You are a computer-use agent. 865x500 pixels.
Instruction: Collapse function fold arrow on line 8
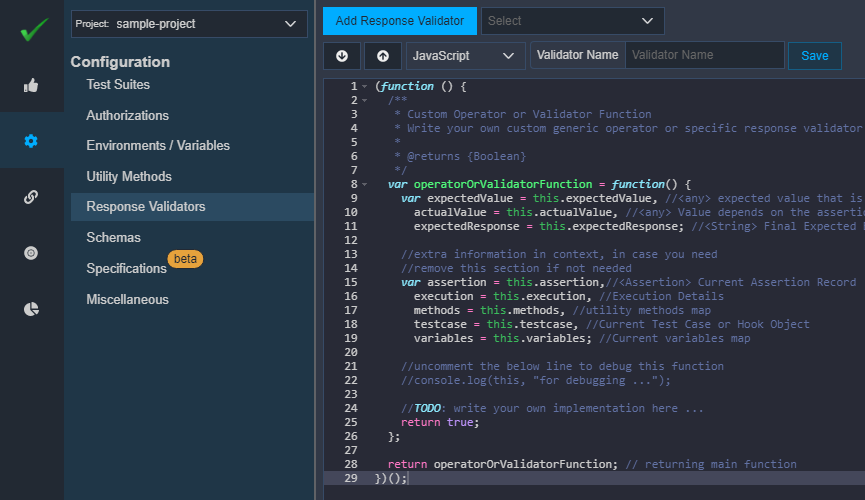point(365,184)
